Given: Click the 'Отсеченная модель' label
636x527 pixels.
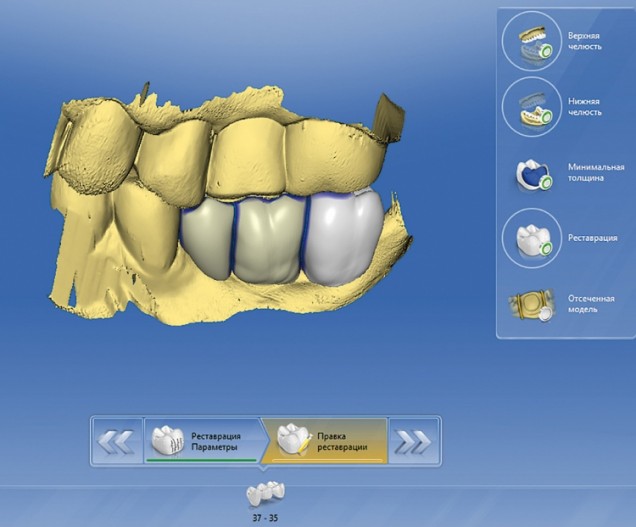Looking at the screenshot, I should (x=591, y=304).
